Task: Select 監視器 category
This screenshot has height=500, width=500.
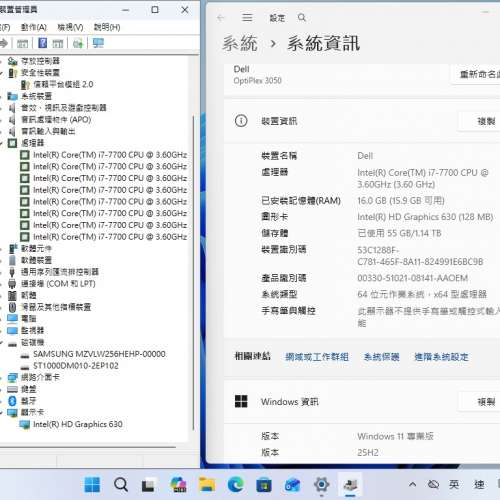Action: tap(33, 330)
